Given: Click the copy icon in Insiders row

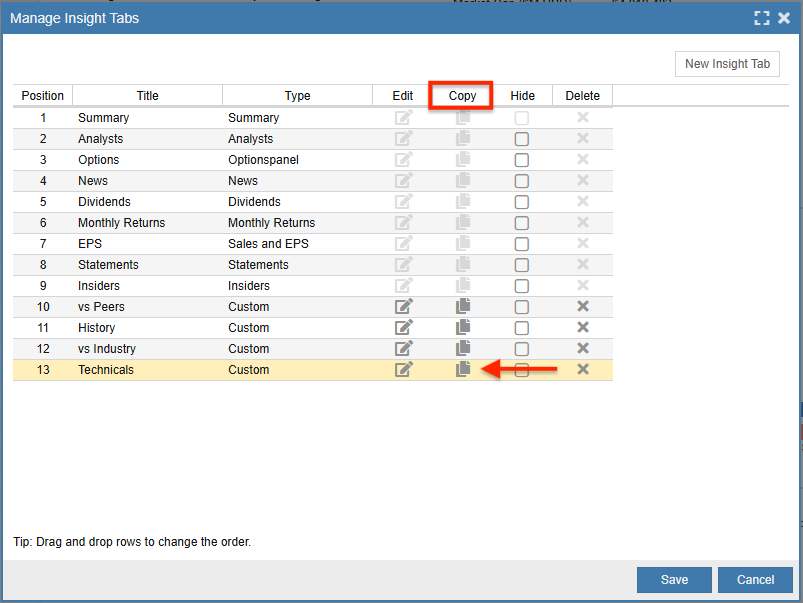Looking at the screenshot, I should click(x=463, y=285).
